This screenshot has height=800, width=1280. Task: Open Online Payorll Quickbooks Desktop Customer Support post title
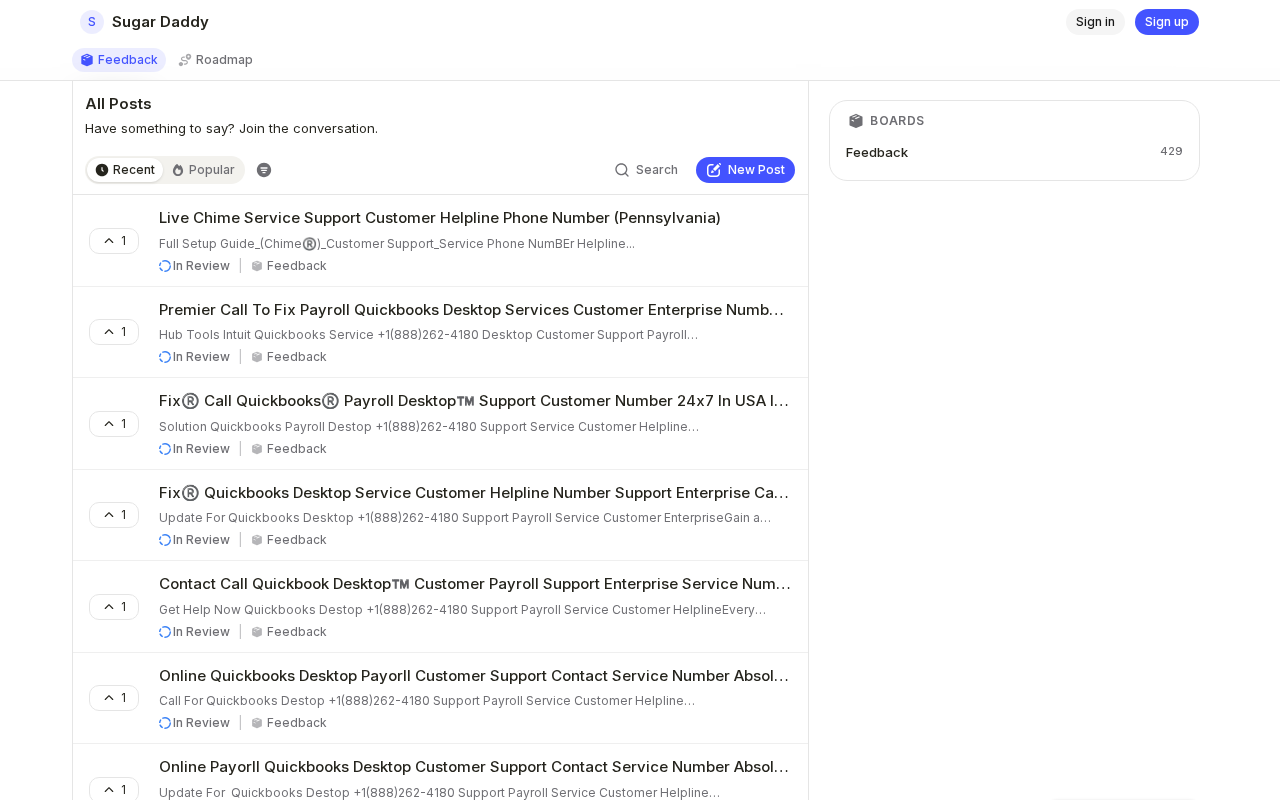475,767
